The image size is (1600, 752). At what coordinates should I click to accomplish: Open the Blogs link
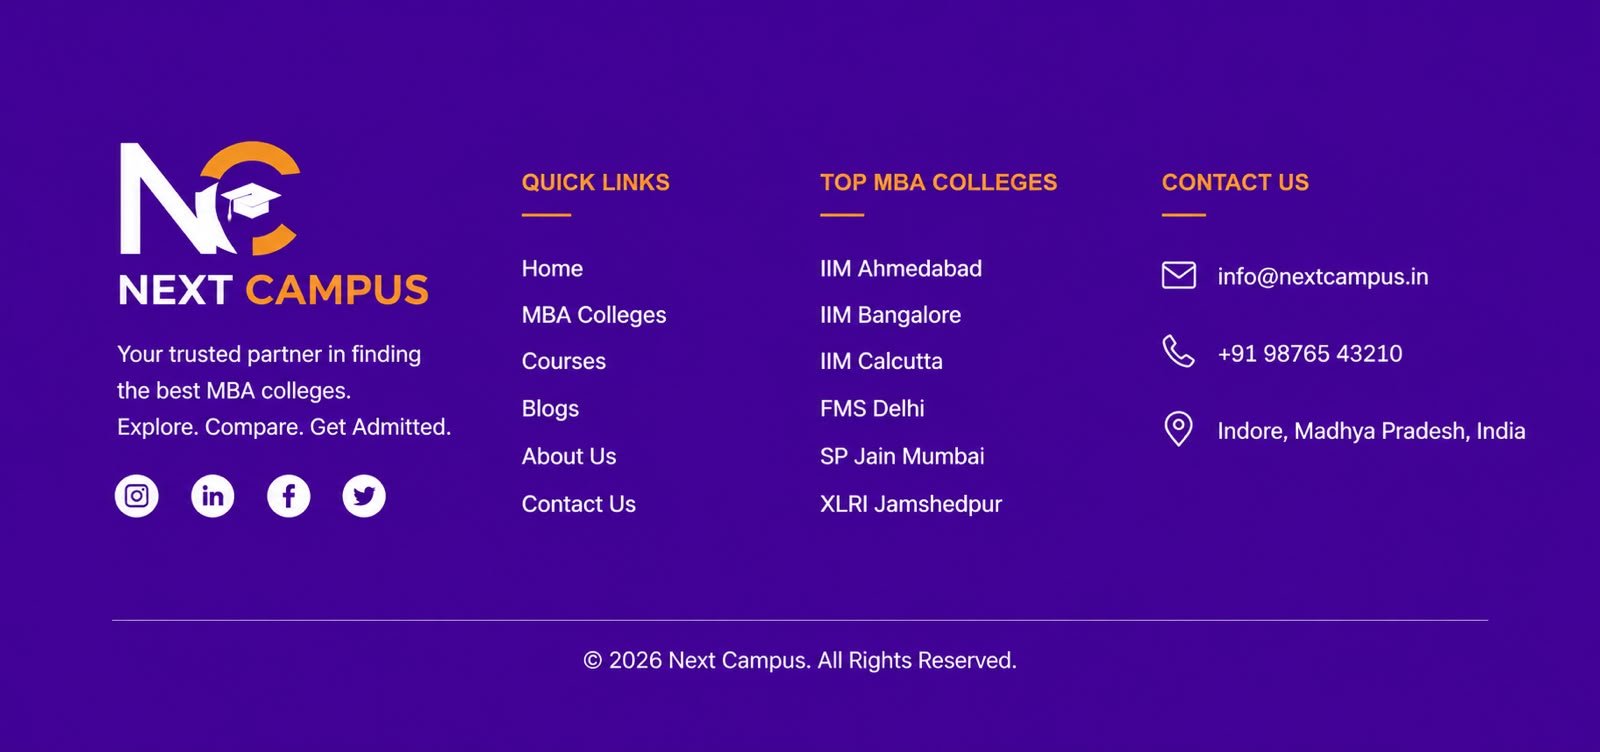(x=550, y=409)
